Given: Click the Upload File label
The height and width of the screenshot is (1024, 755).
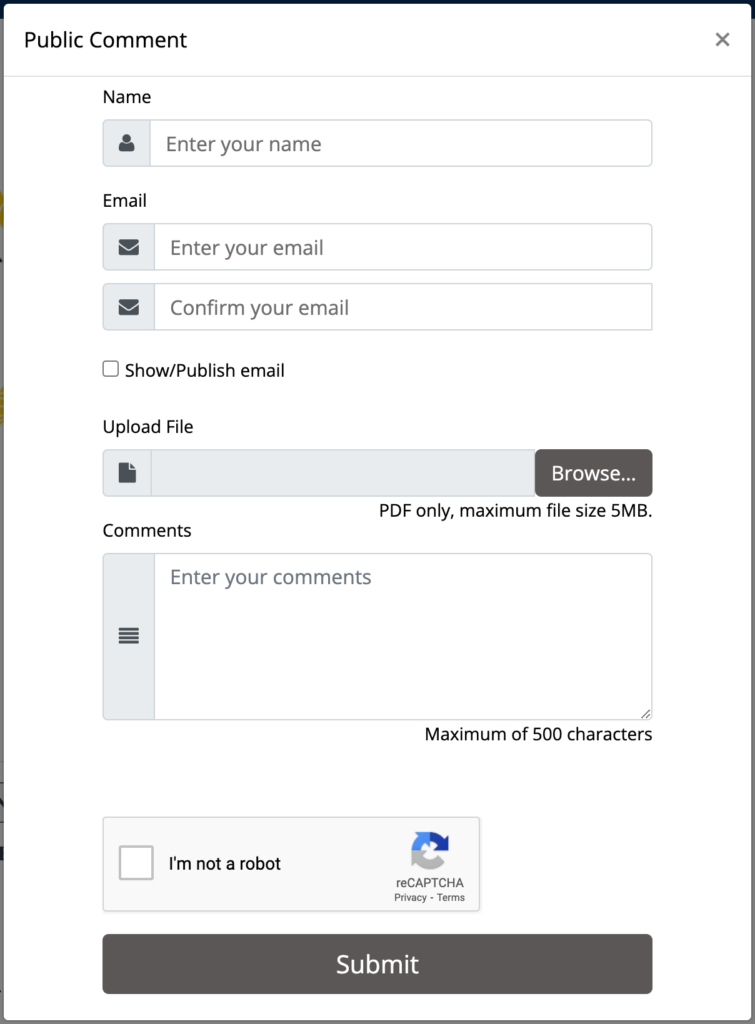Looking at the screenshot, I should coord(148,426).
